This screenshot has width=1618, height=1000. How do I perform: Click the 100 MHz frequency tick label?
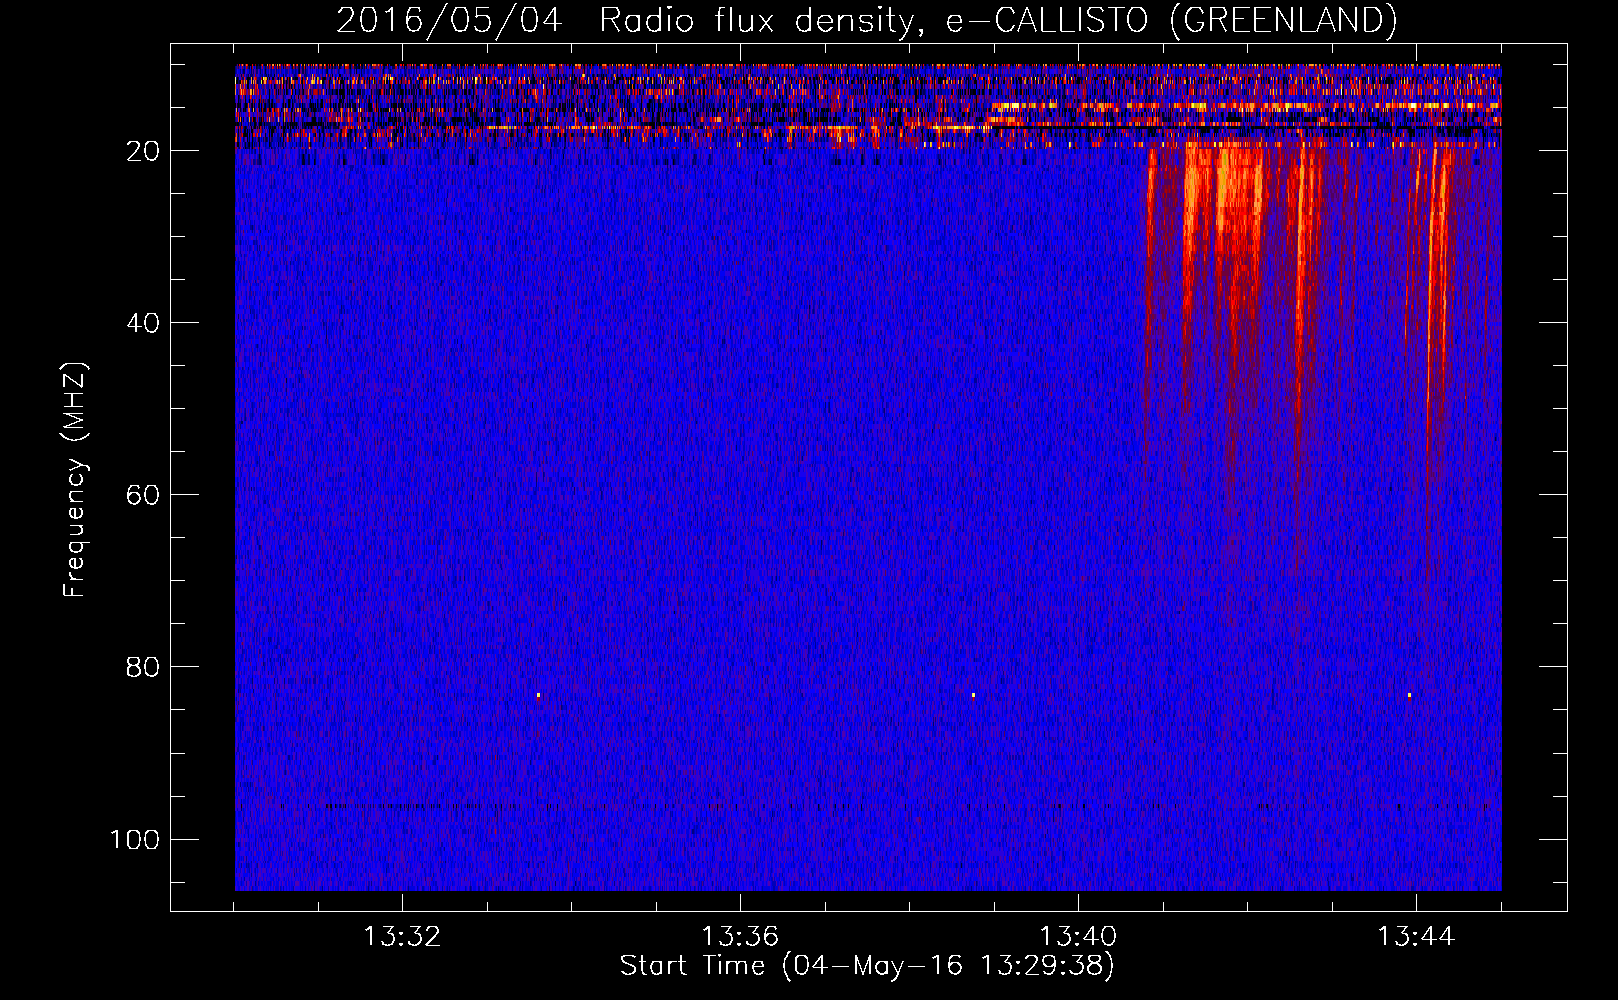tap(135, 839)
